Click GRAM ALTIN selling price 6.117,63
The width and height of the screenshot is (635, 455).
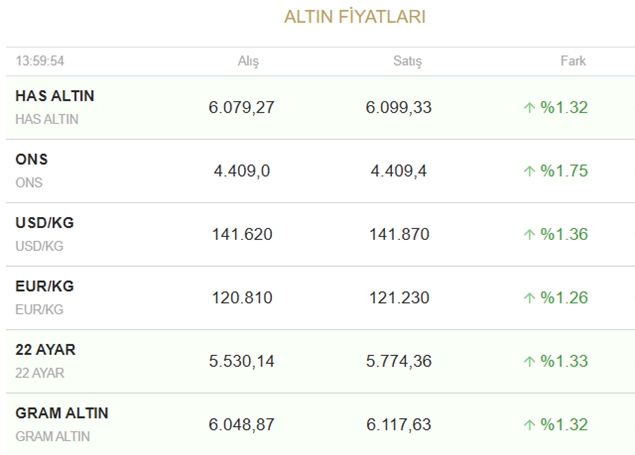pyautogui.click(x=399, y=425)
